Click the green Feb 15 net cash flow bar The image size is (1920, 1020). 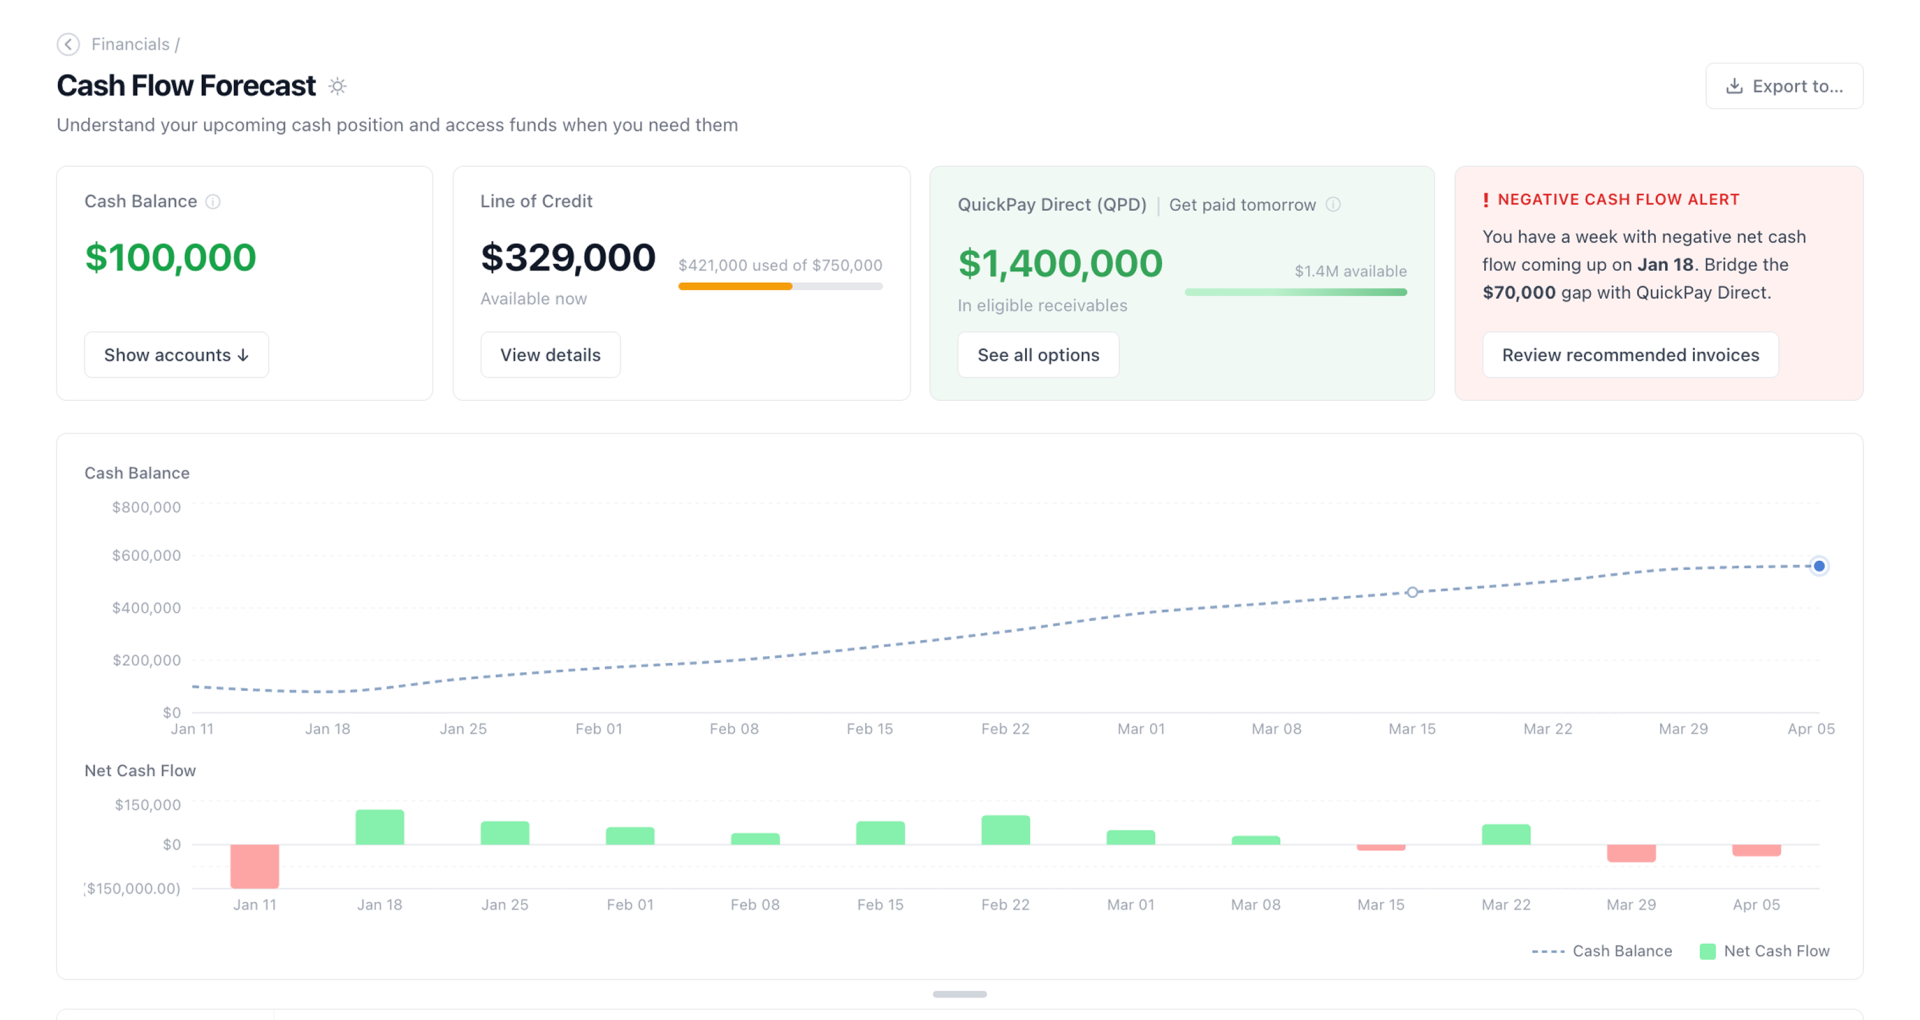click(880, 833)
